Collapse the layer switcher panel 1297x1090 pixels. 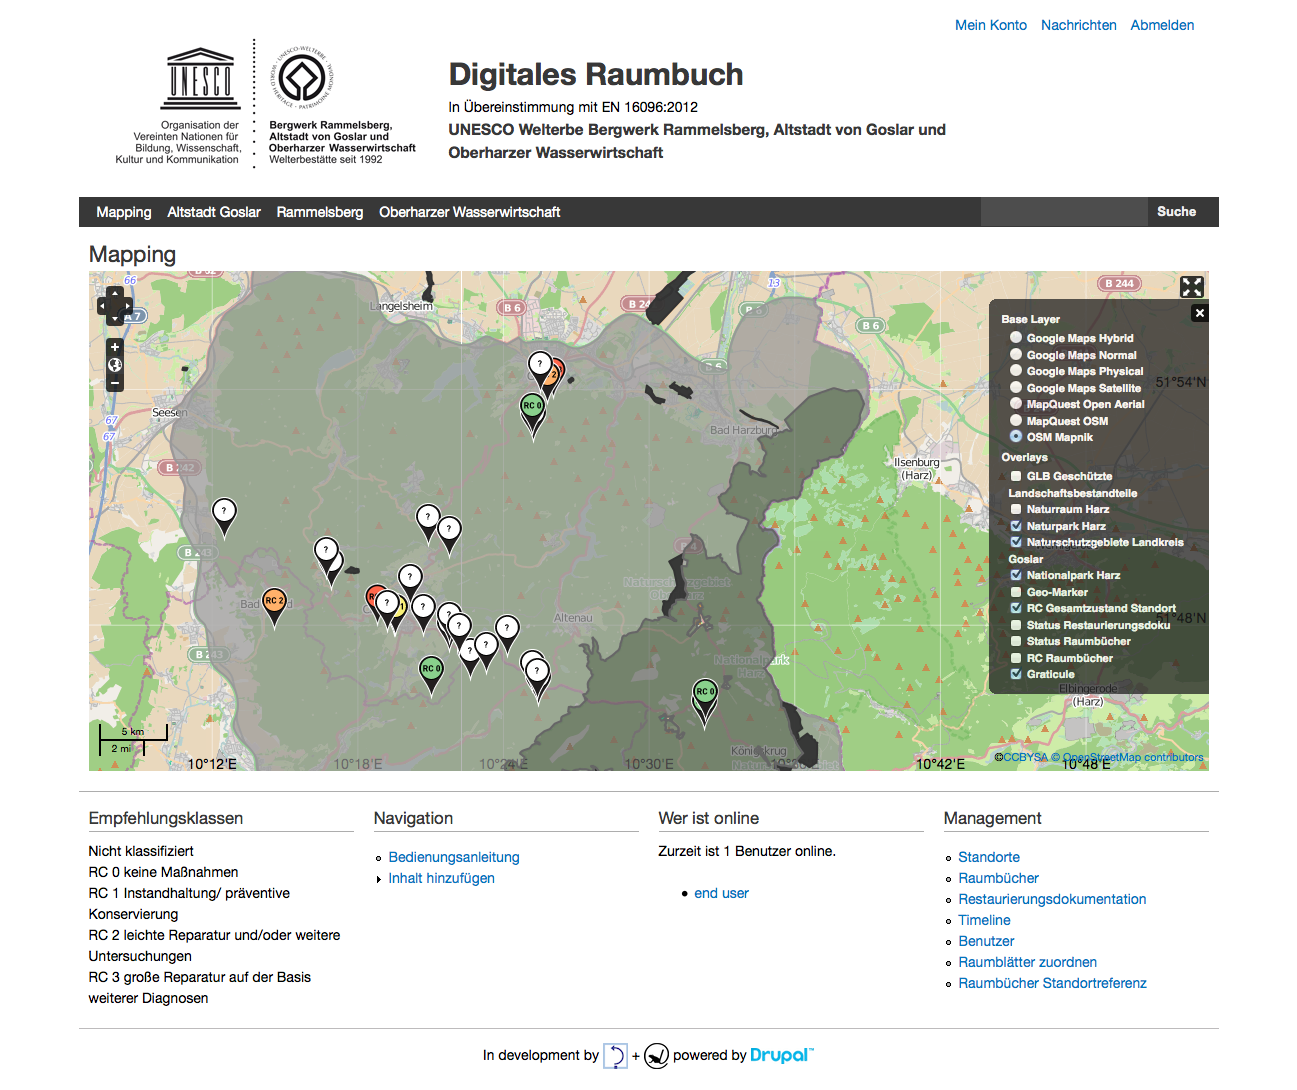coord(1199,313)
